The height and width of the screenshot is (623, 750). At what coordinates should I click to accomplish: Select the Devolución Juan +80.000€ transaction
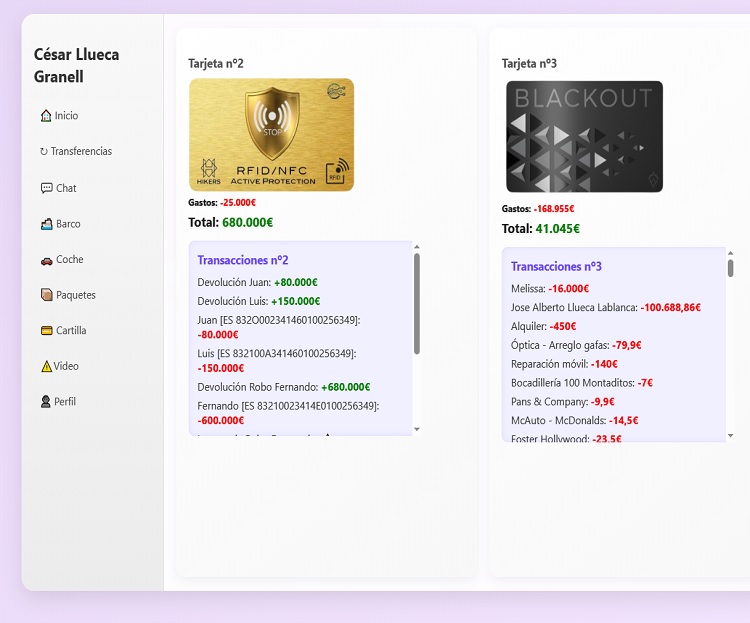257,282
